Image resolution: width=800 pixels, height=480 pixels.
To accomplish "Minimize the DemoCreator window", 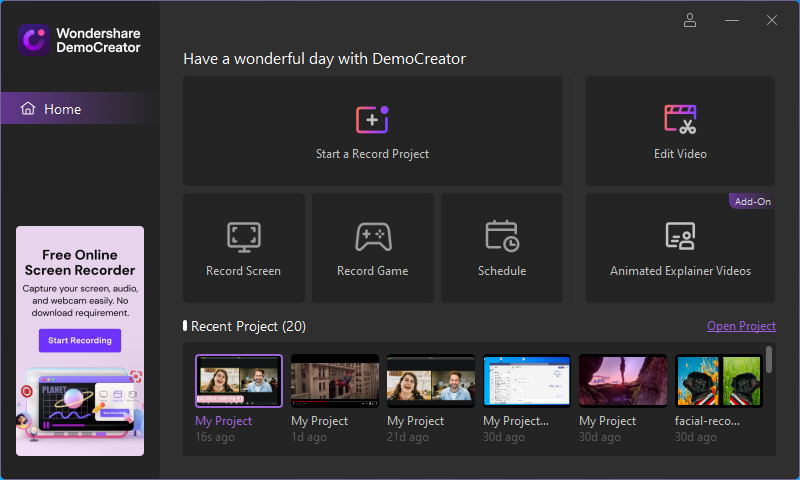I will (732, 20).
